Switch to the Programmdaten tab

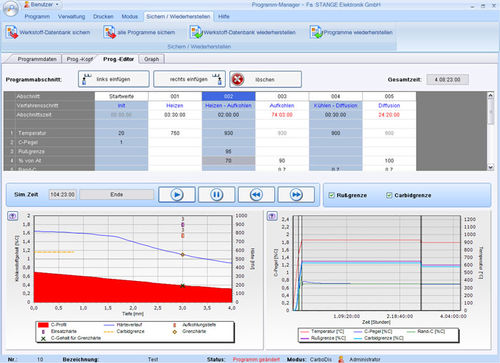click(37, 59)
